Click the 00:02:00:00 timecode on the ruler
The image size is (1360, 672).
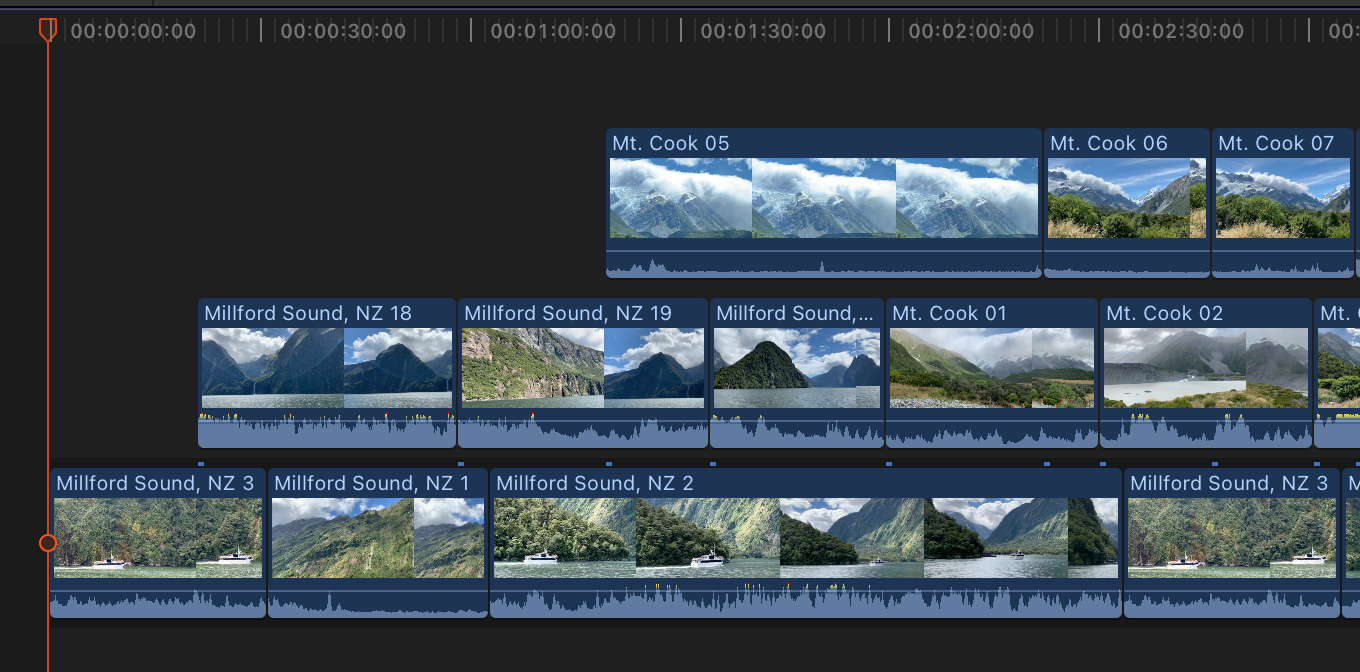click(x=970, y=31)
